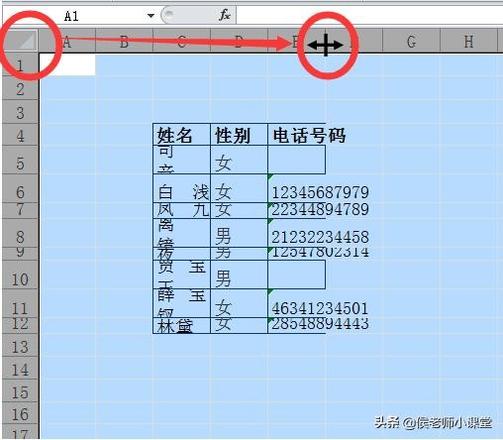
Task: Select row 2 header
Action: tap(20, 89)
